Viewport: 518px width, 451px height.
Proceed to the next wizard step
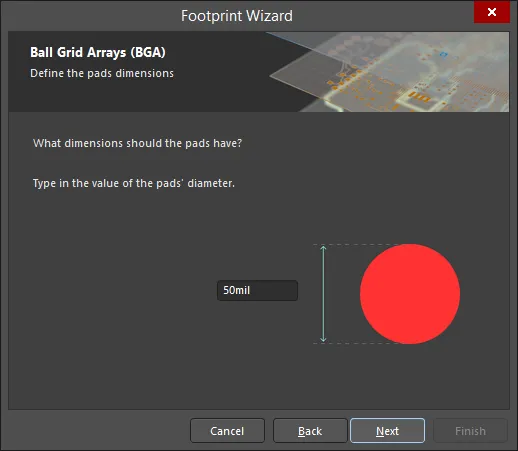tap(387, 431)
